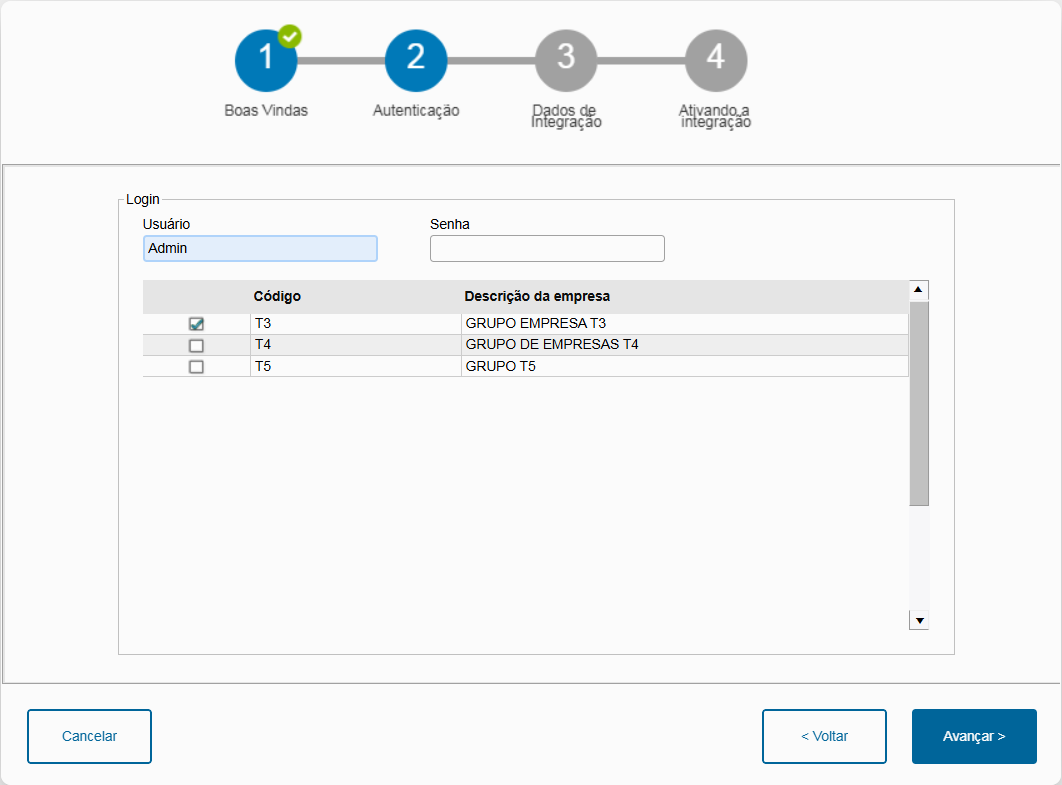
Task: Click the company list scrollbar thumb
Action: pyautogui.click(x=919, y=402)
